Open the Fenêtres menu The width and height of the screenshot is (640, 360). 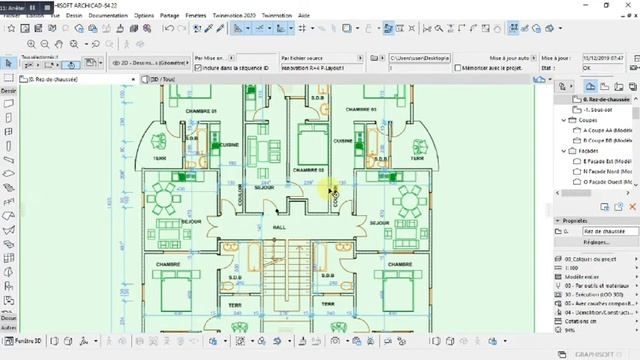point(196,16)
